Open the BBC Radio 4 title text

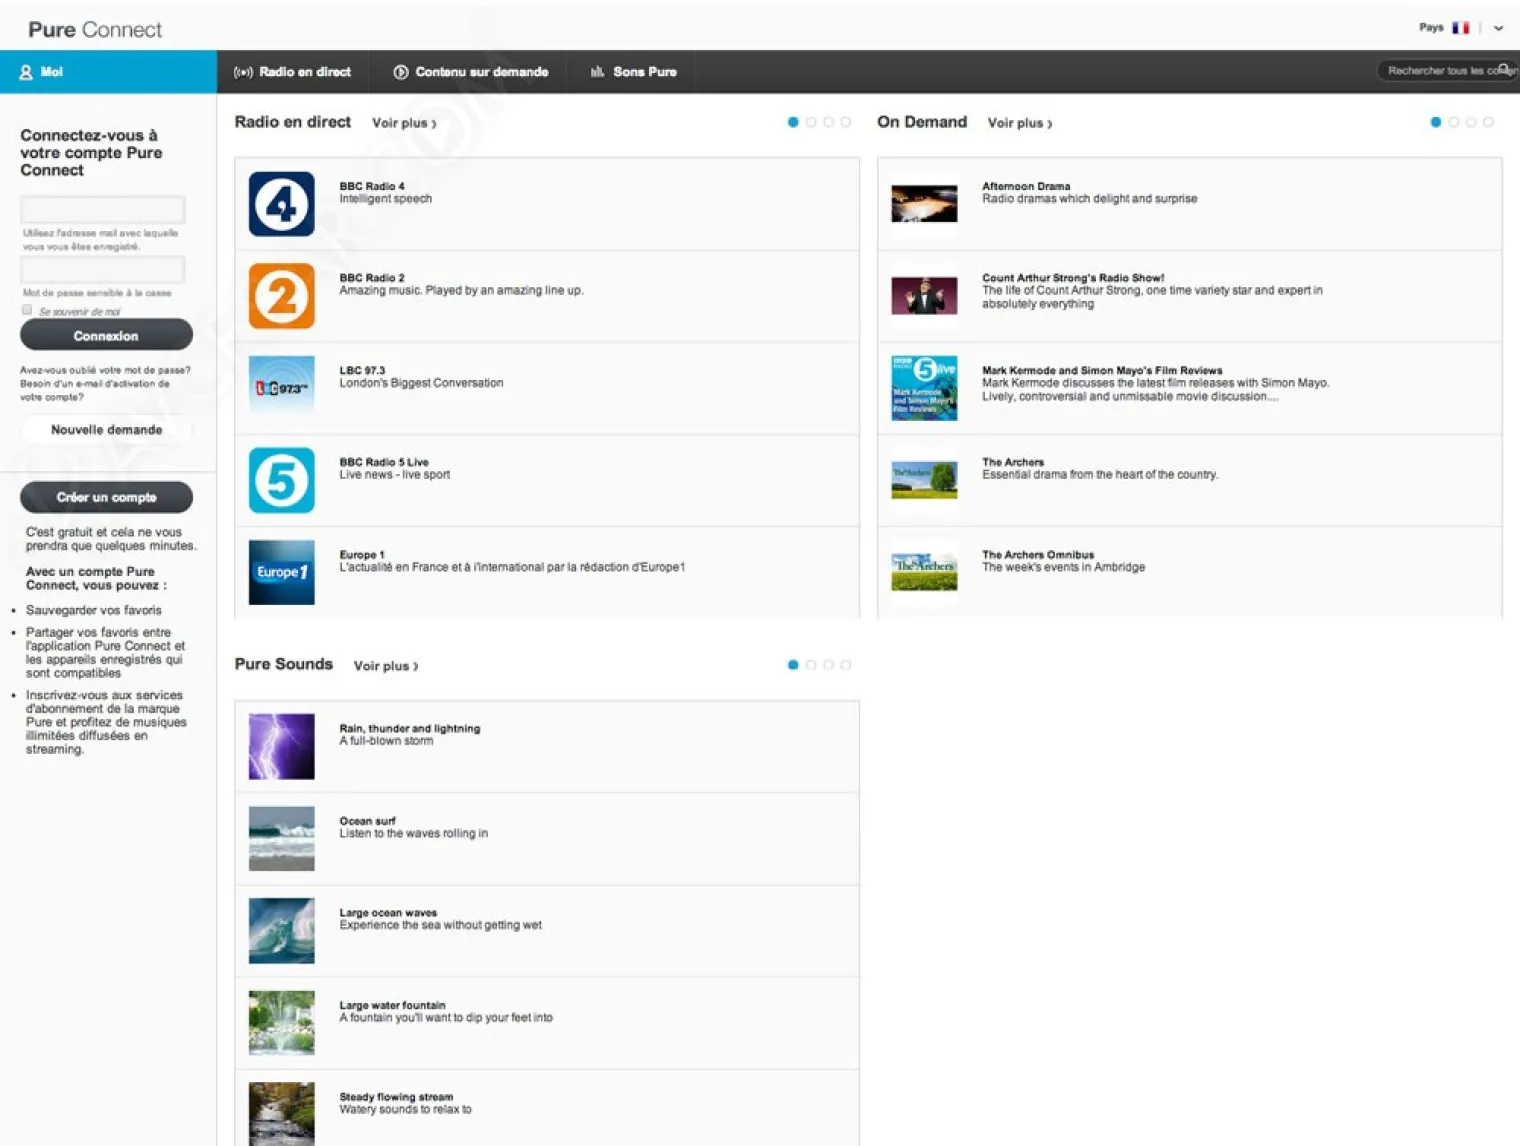coord(372,186)
